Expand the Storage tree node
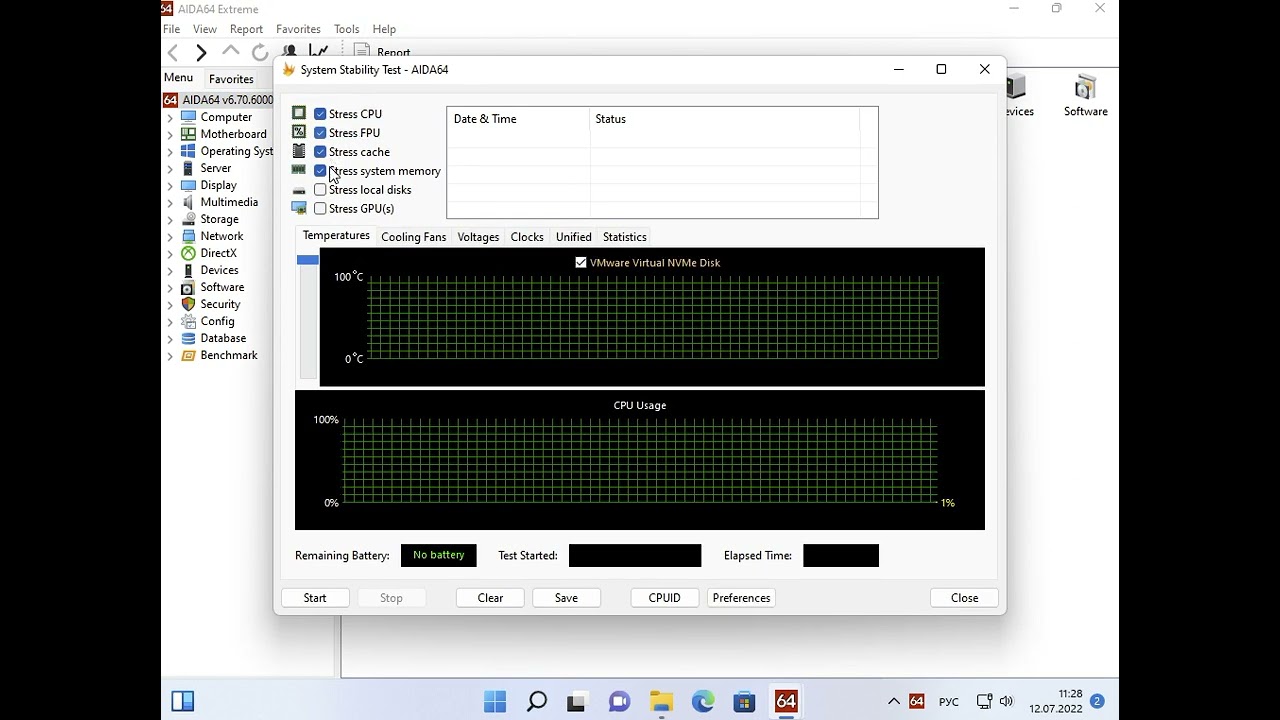 coord(169,220)
